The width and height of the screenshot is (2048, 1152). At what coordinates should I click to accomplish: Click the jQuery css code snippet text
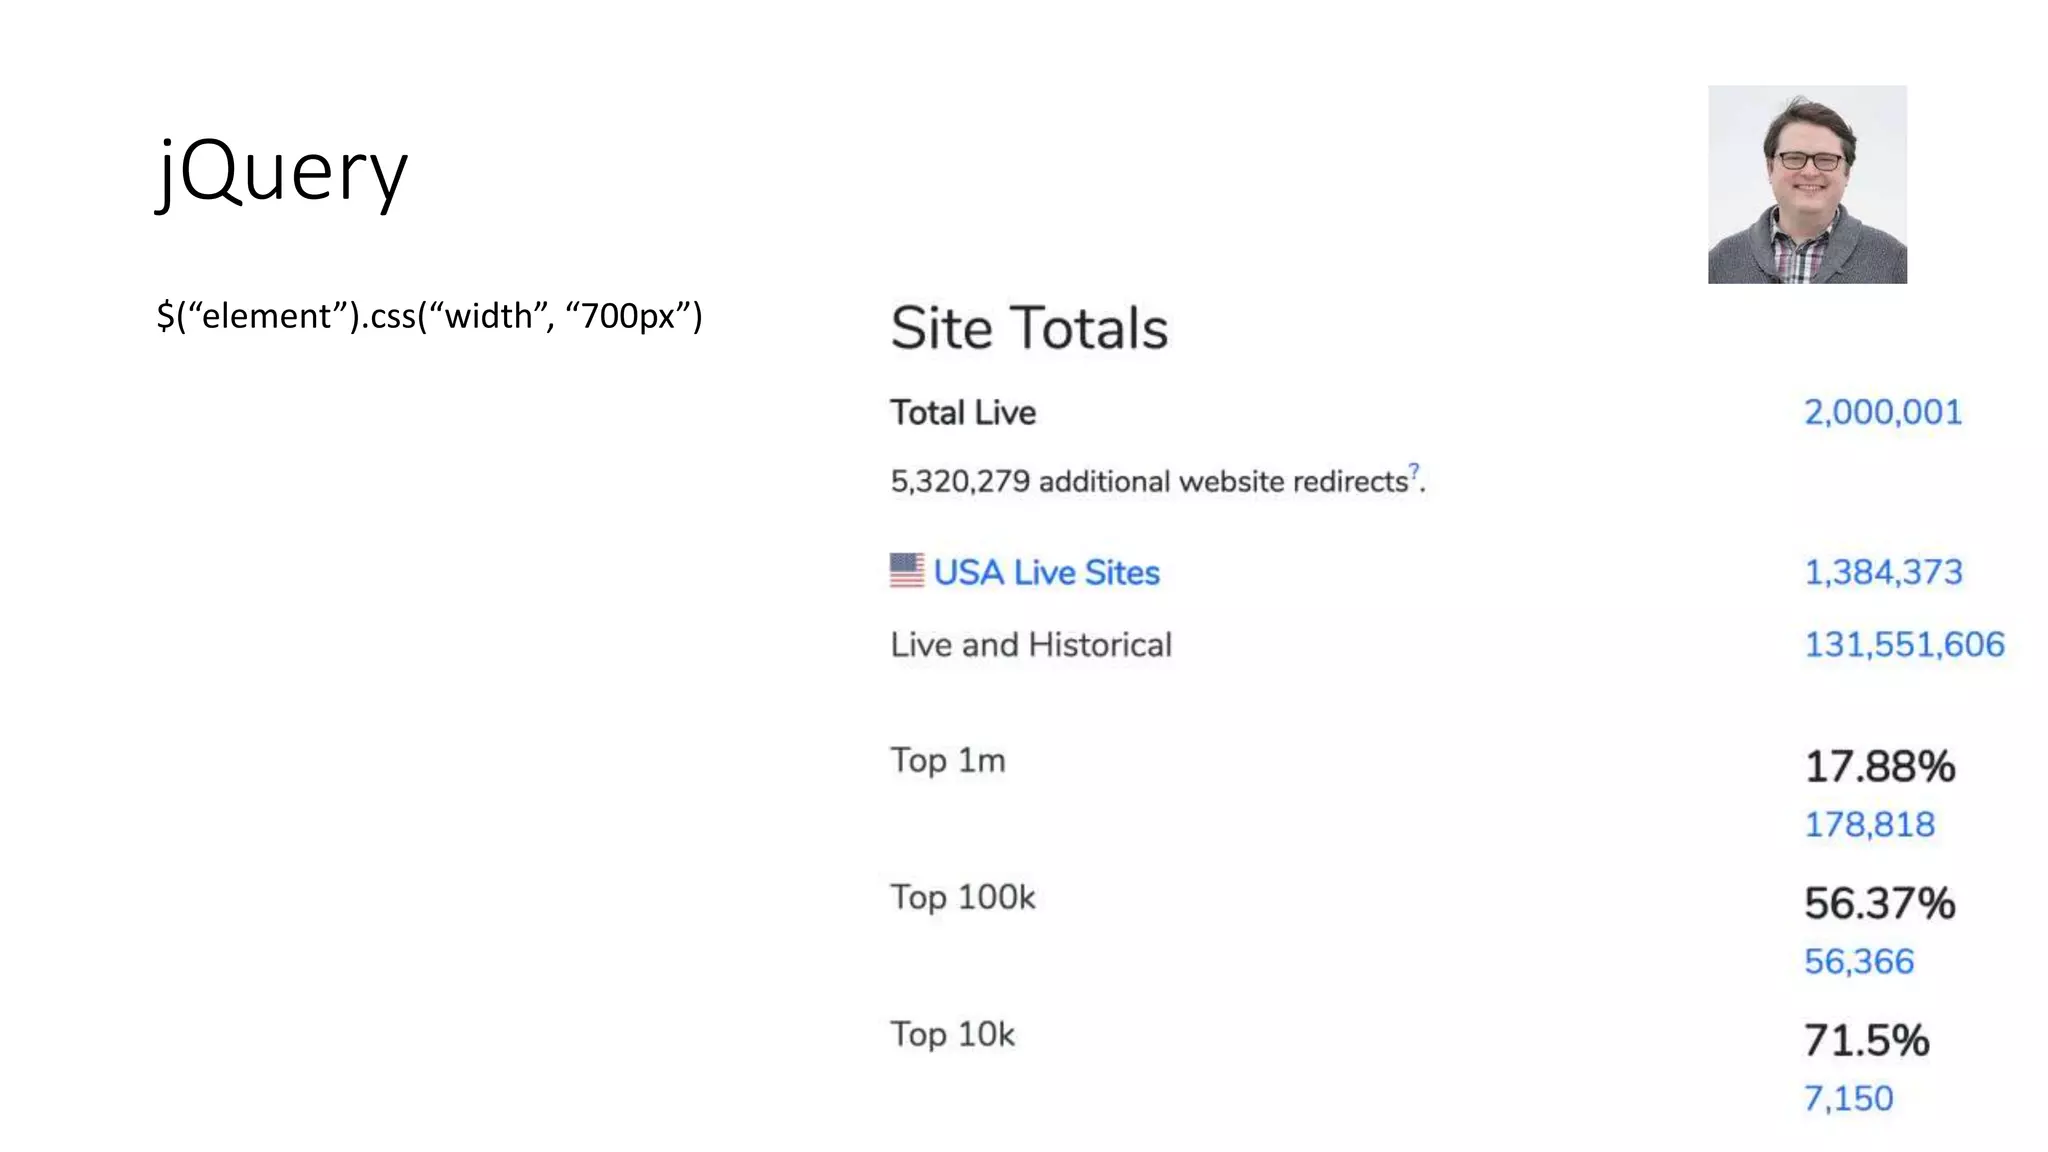(430, 316)
